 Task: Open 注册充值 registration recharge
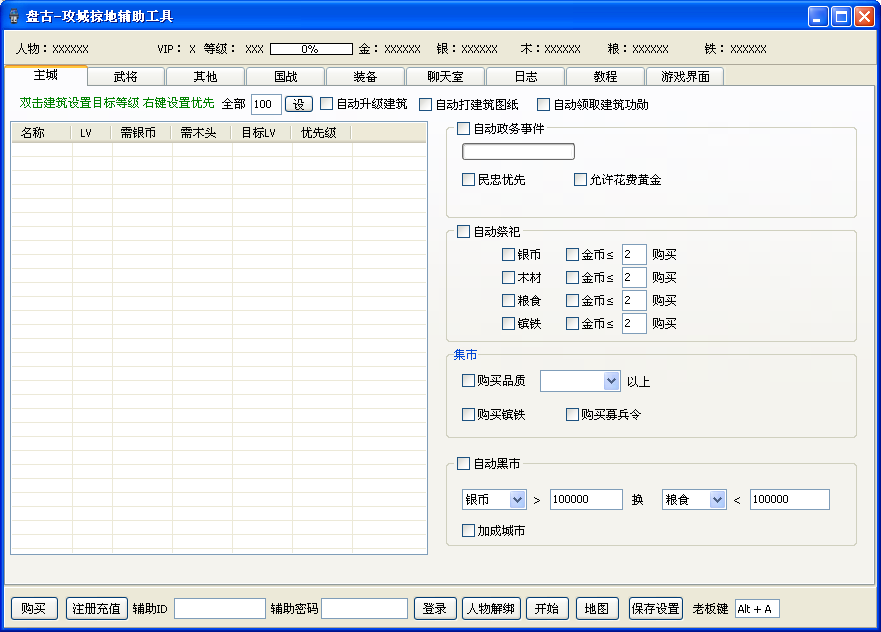coord(97,608)
